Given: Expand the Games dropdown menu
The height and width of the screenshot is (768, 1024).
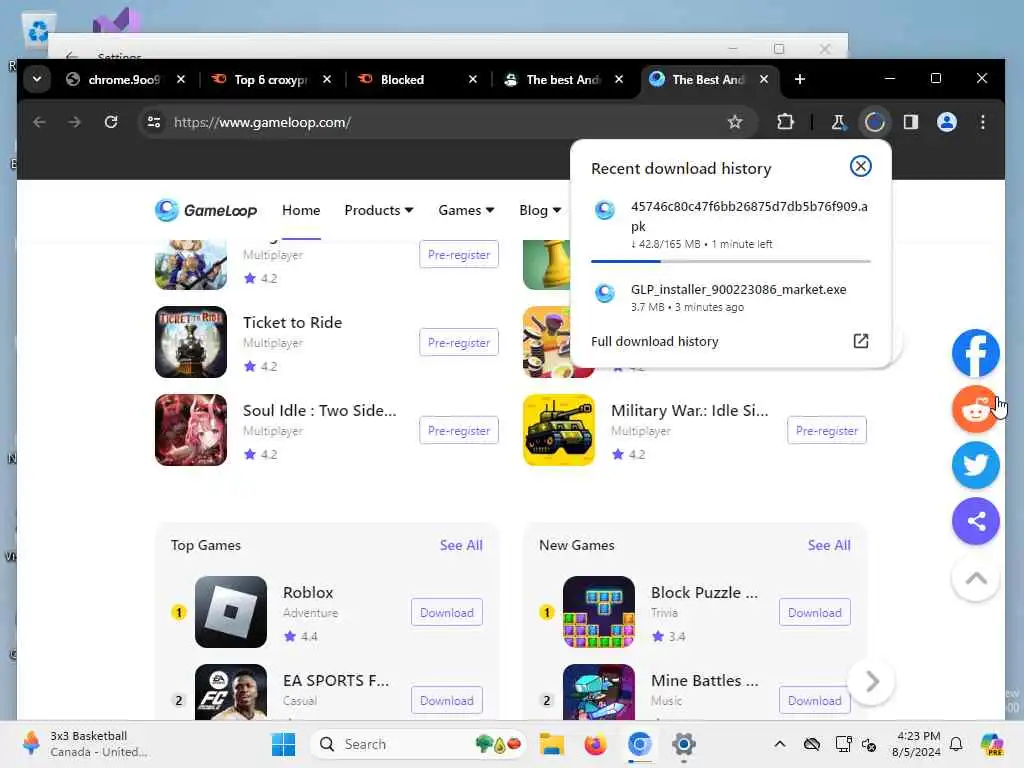Looking at the screenshot, I should click(466, 210).
